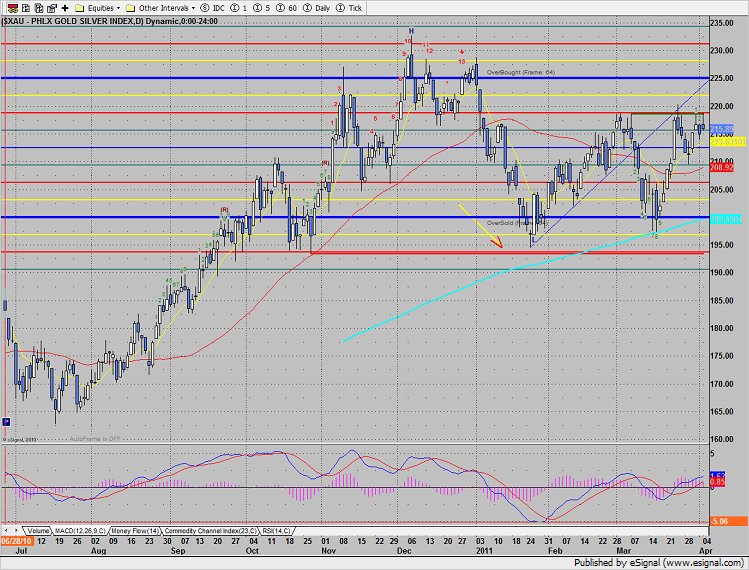Click the blue 215.89 price label
Viewport: 749px width, 570px height.
click(x=721, y=129)
